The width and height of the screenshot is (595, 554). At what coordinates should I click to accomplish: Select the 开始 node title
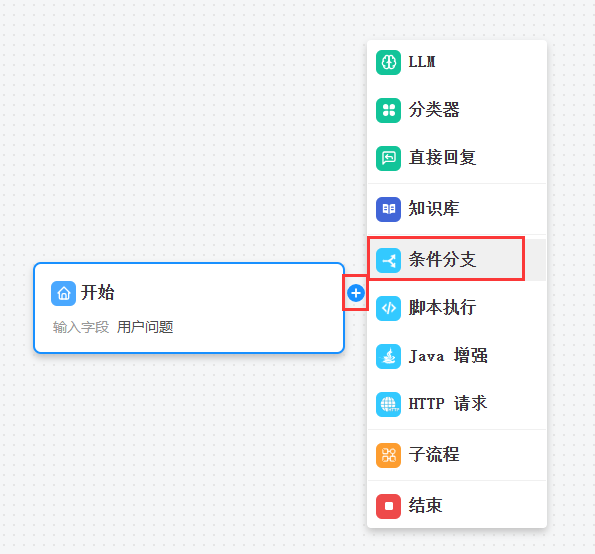tap(98, 293)
